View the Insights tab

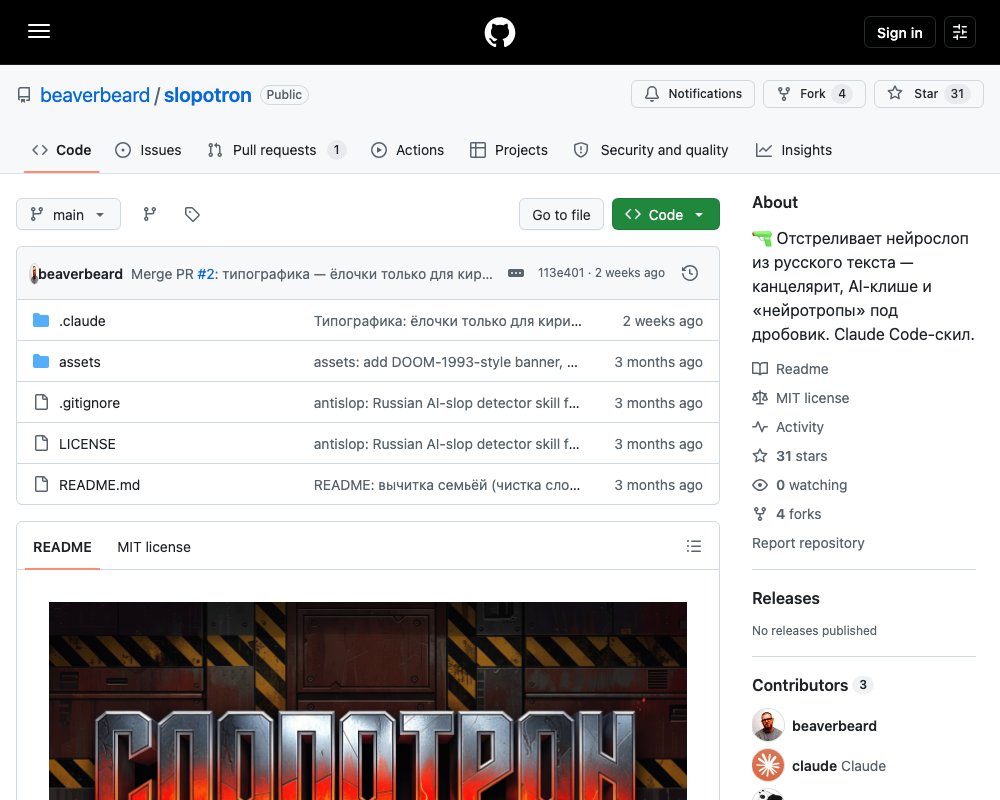pyautogui.click(x=794, y=150)
